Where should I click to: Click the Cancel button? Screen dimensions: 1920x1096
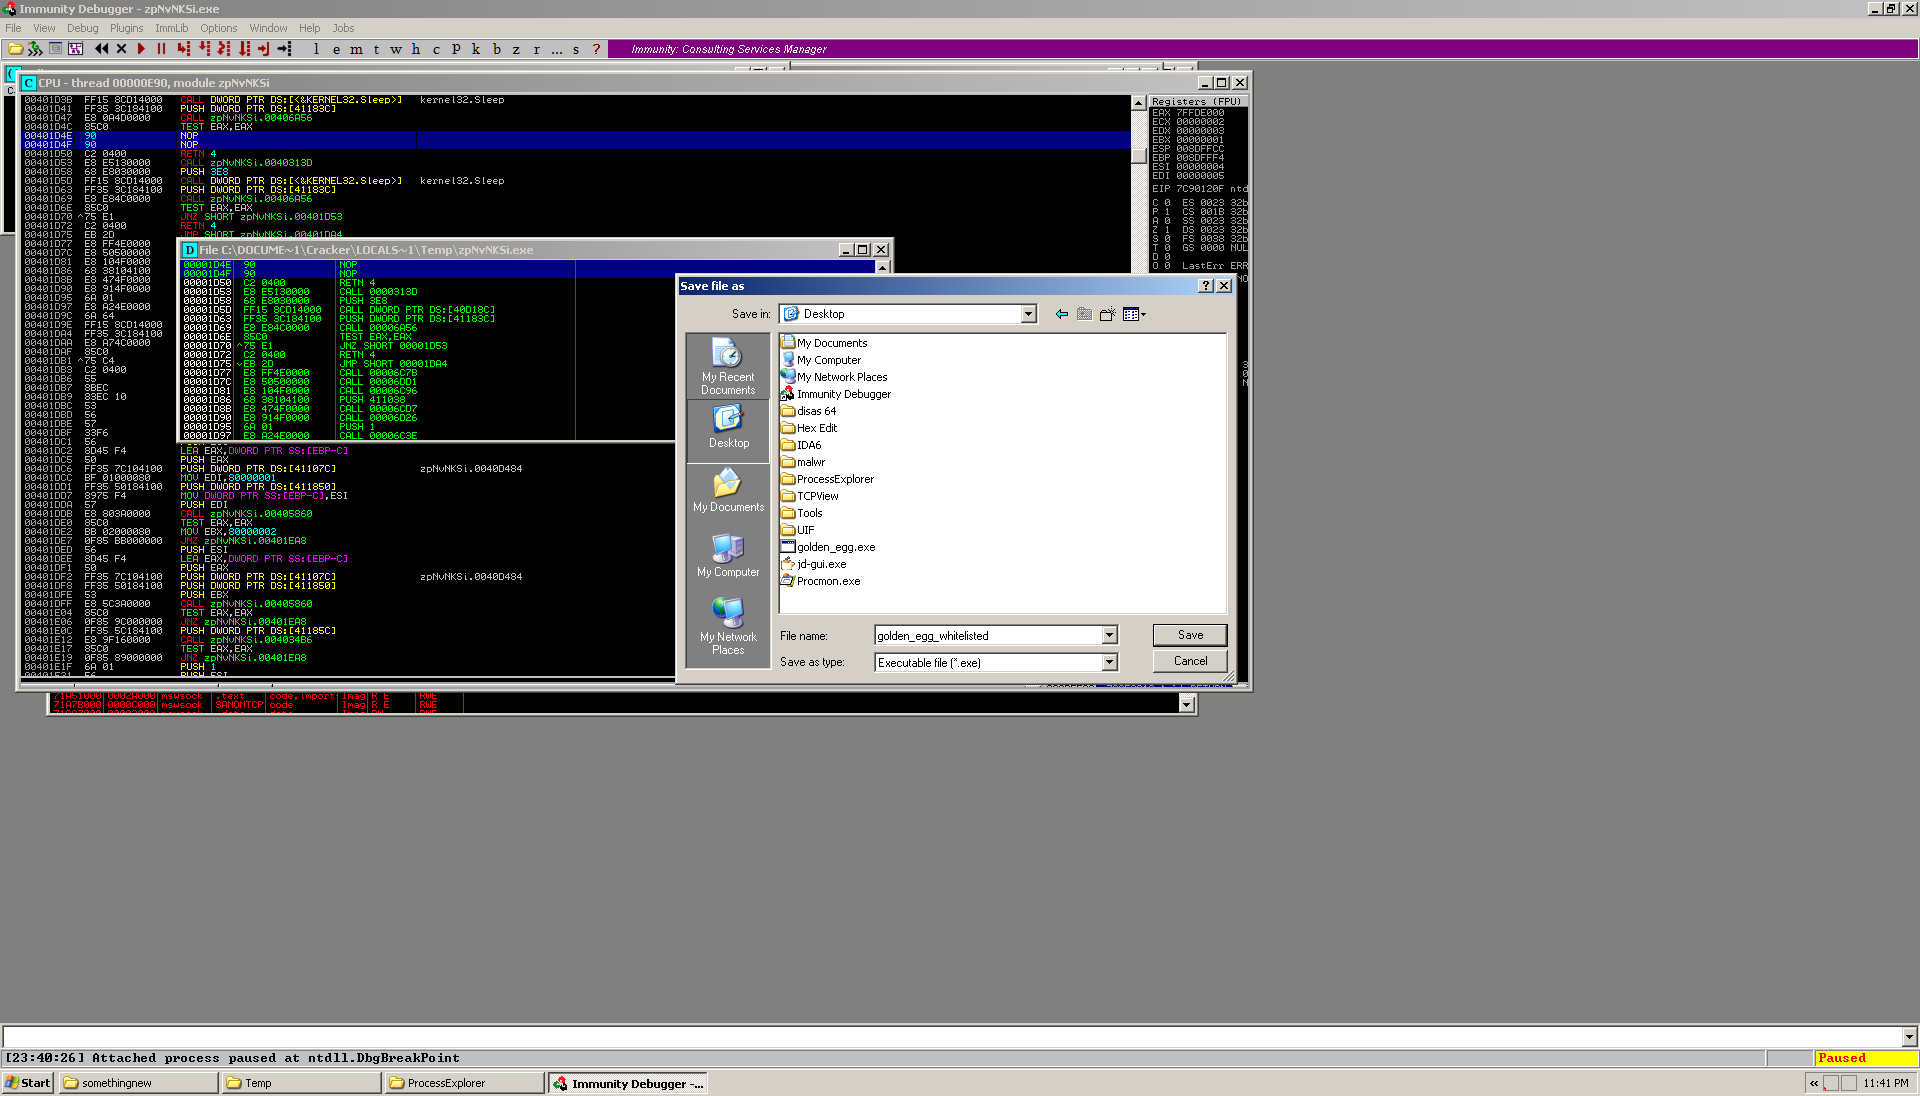point(1190,661)
